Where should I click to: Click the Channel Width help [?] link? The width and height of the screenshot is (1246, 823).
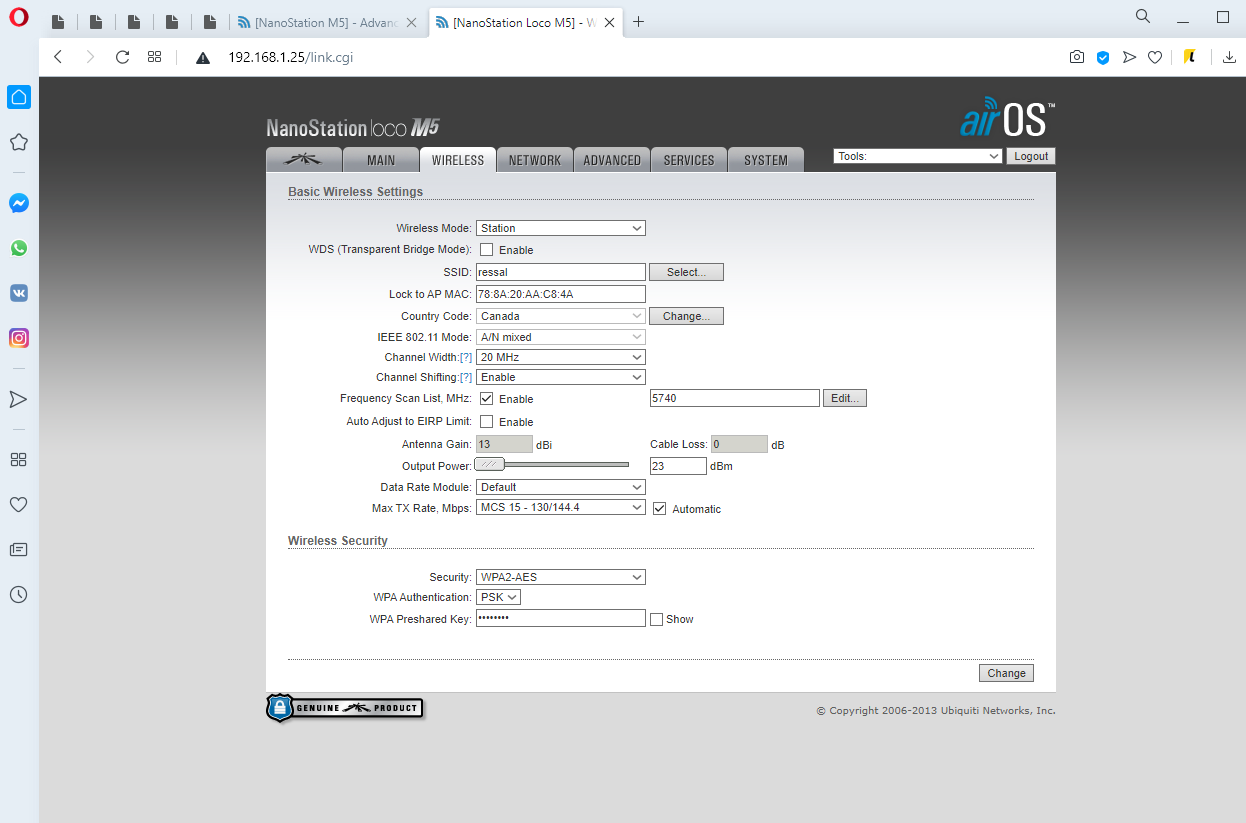pyautogui.click(x=466, y=357)
